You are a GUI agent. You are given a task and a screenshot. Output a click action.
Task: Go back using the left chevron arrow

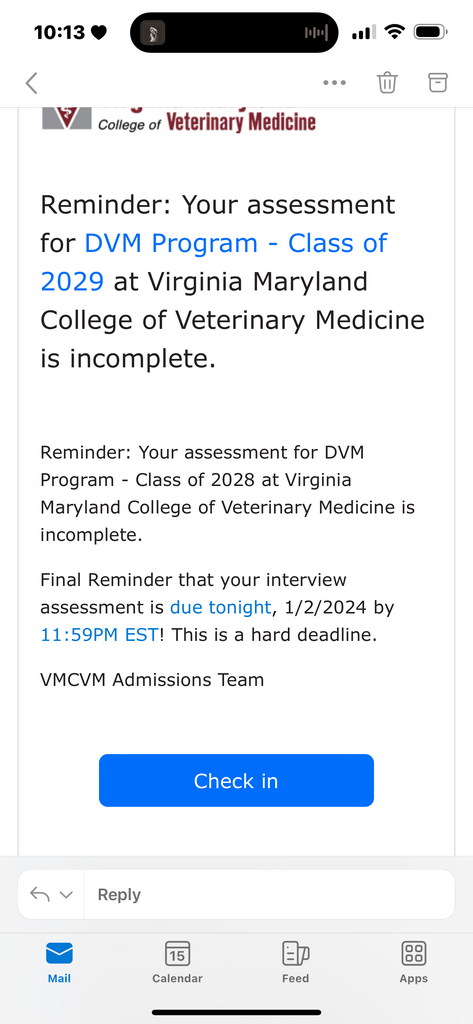pyautogui.click(x=31, y=83)
